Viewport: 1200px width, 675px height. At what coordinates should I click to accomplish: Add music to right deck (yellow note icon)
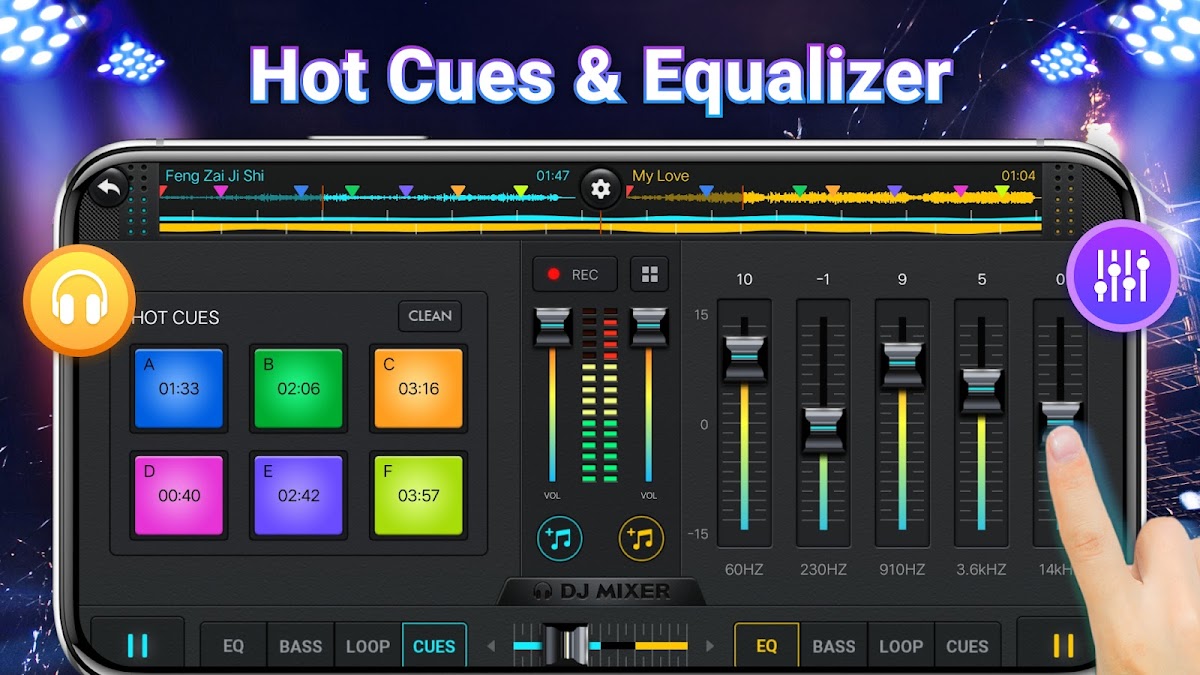(641, 539)
